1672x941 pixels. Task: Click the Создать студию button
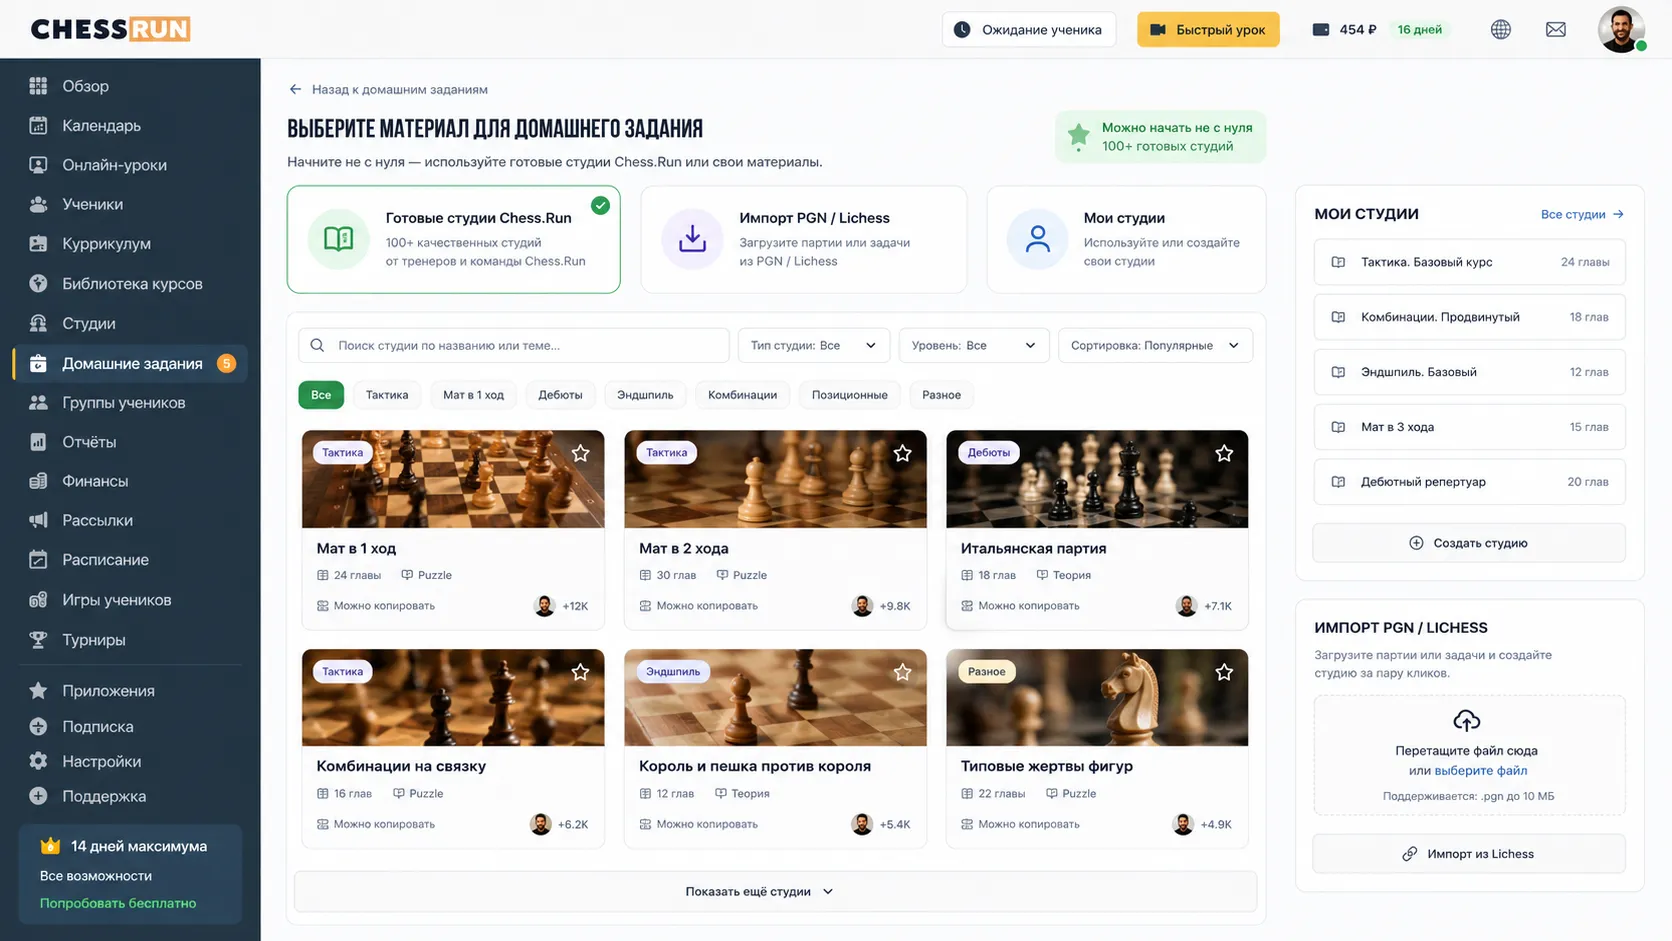click(x=1469, y=543)
